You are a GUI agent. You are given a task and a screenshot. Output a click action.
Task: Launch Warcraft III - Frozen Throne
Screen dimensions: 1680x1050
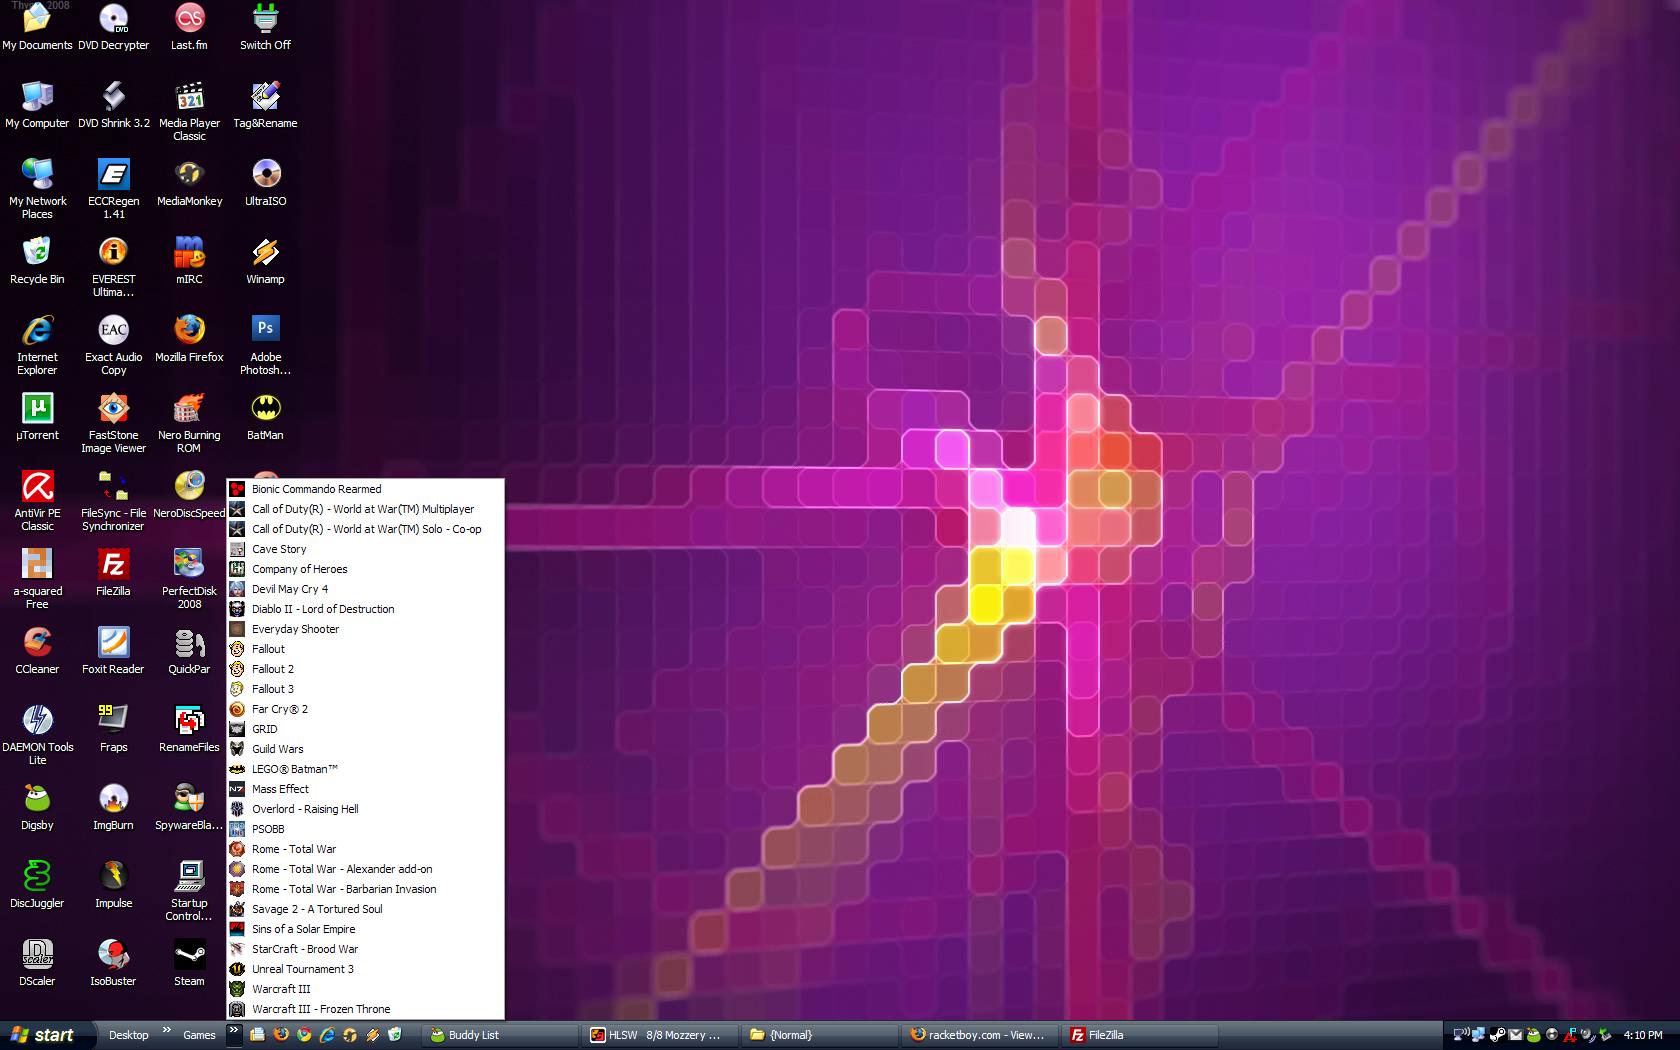(x=366, y=1009)
